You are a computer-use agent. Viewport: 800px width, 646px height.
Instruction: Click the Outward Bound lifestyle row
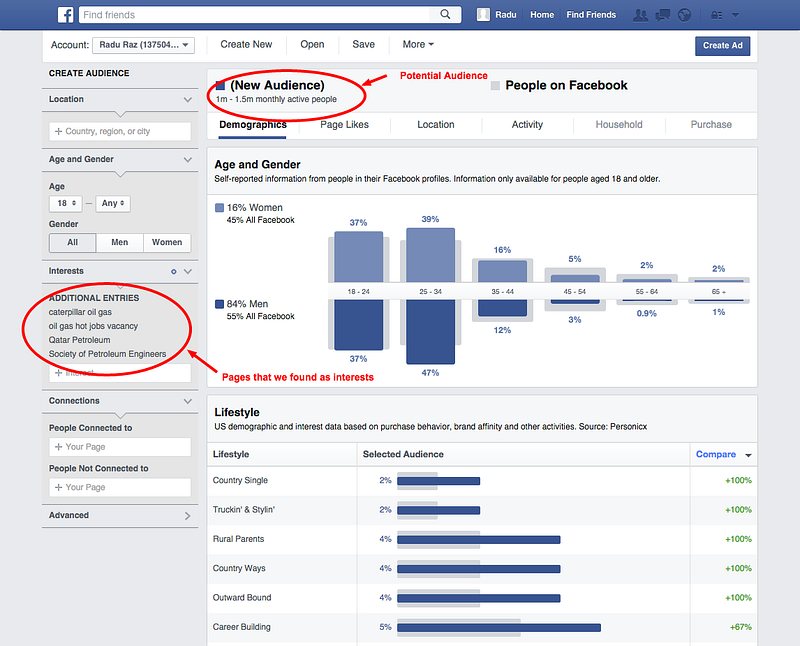point(482,598)
